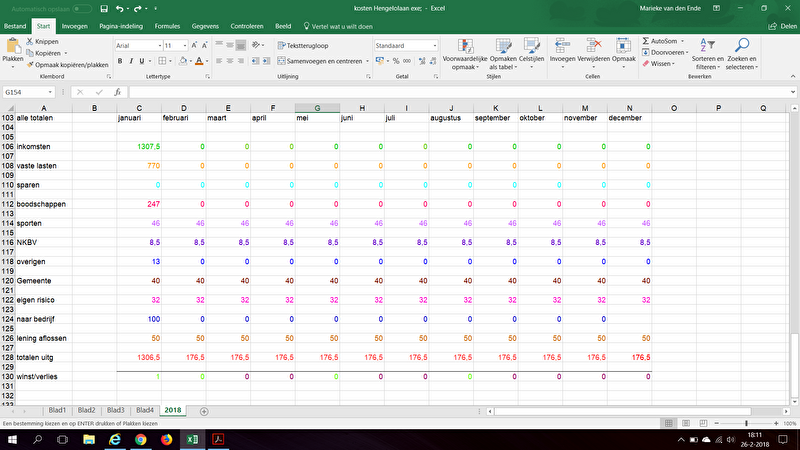Screen dimensions: 800x450
Task: Click the Save icon in title bar
Action: (104, 9)
